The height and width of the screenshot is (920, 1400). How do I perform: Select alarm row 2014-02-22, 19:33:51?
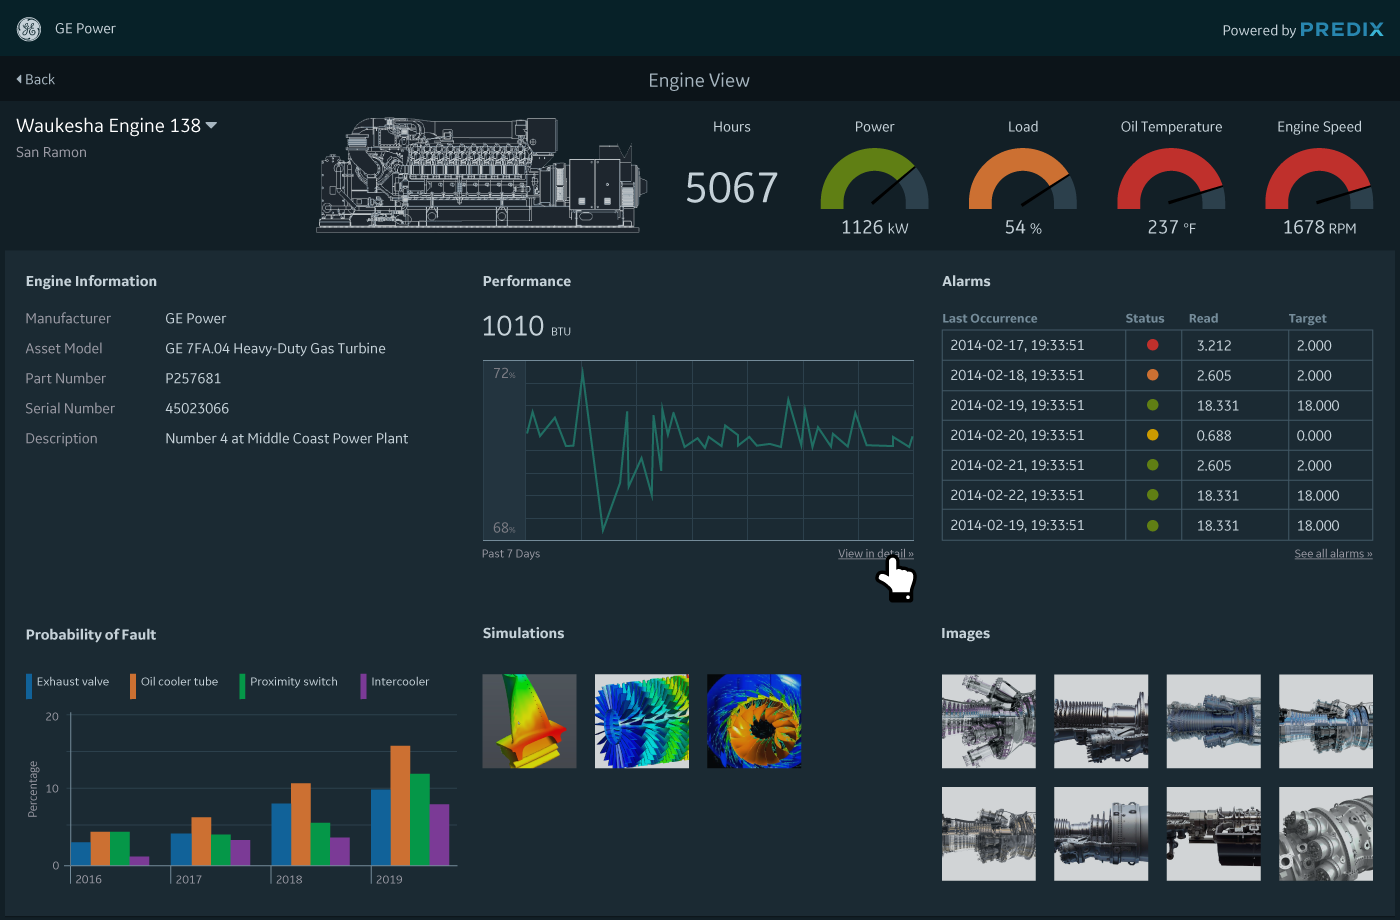tap(1157, 495)
